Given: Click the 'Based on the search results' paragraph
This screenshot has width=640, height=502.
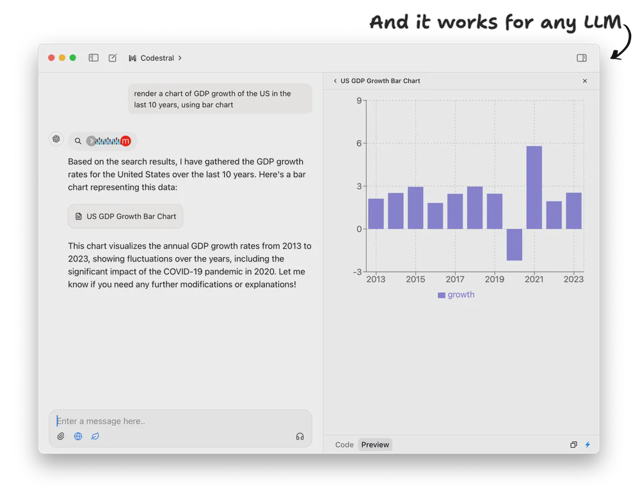Looking at the screenshot, I should pyautogui.click(x=187, y=174).
